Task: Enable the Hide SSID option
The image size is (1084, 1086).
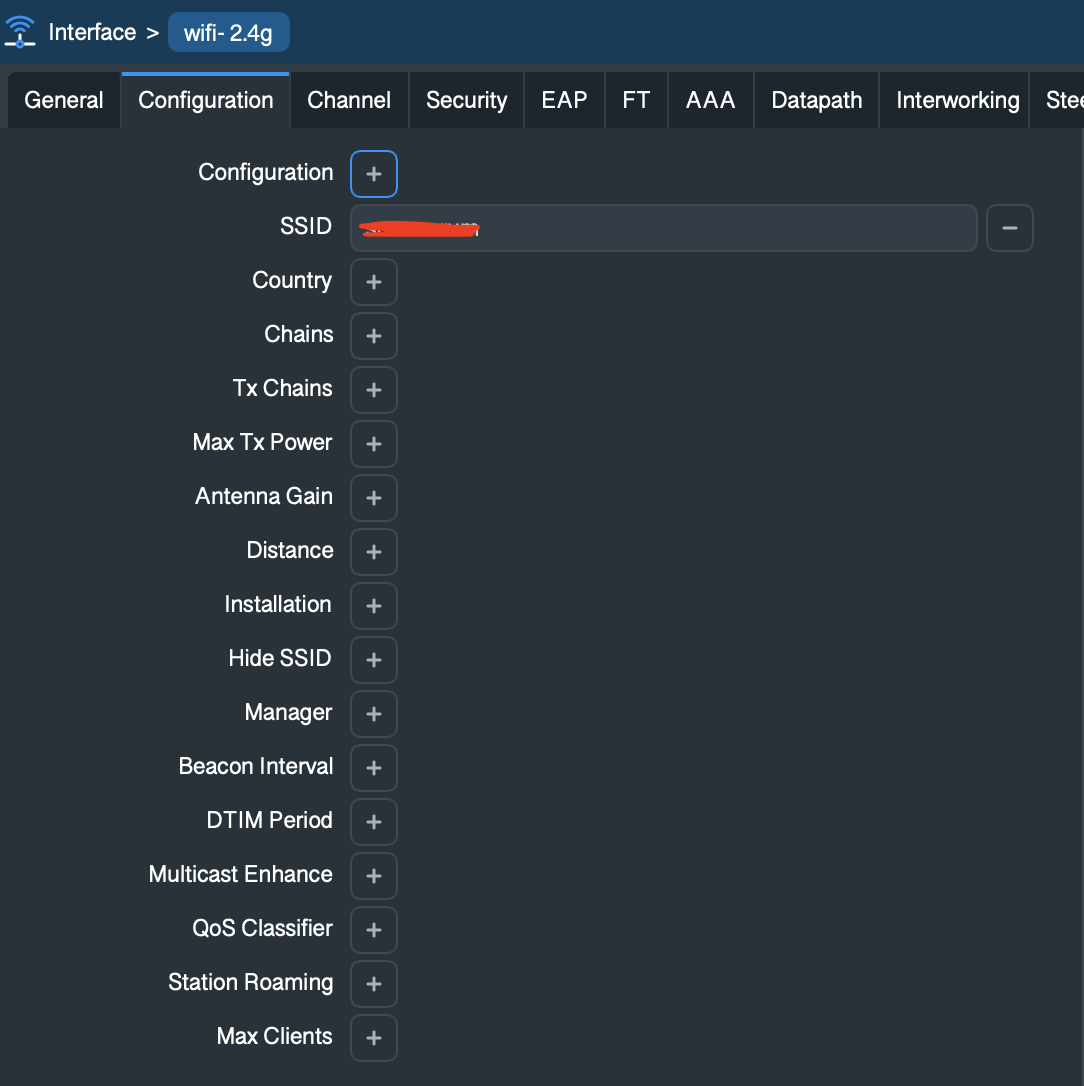Action: point(374,660)
